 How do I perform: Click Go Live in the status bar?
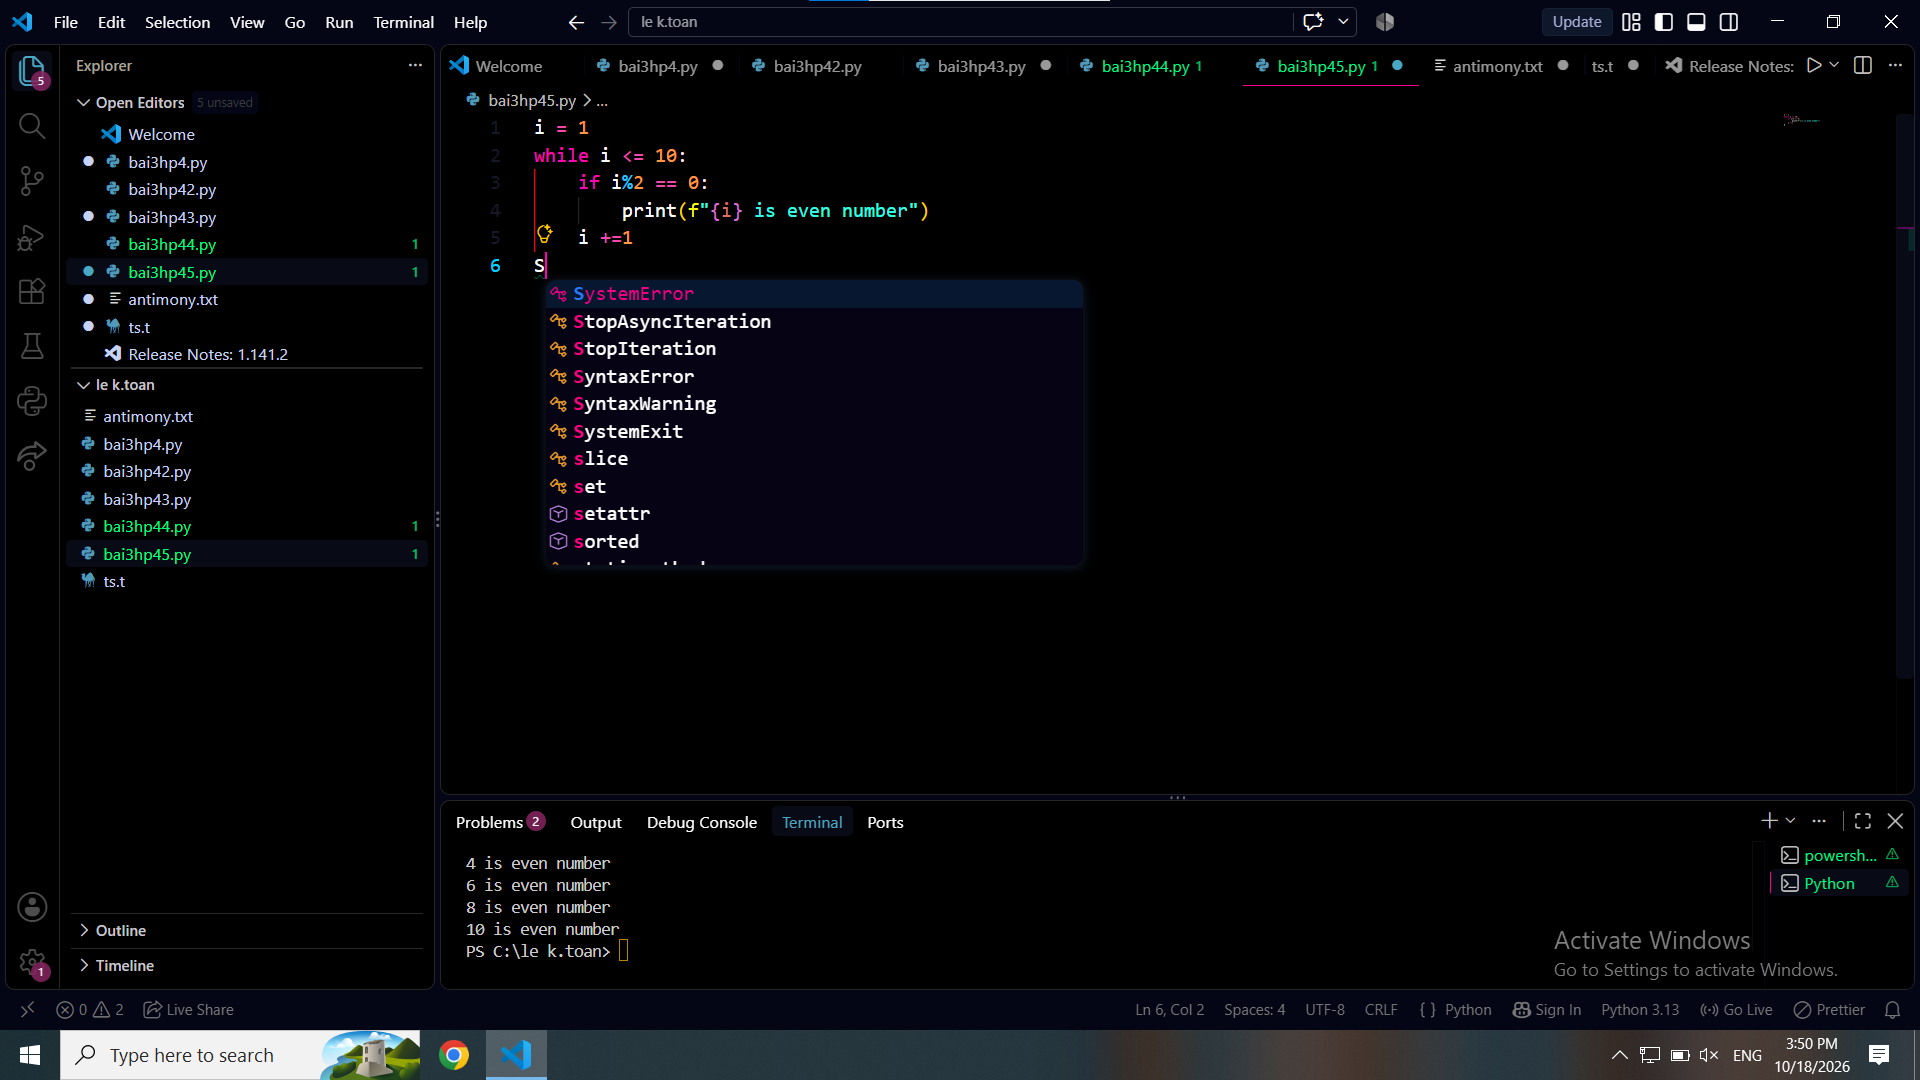[x=1736, y=1010]
